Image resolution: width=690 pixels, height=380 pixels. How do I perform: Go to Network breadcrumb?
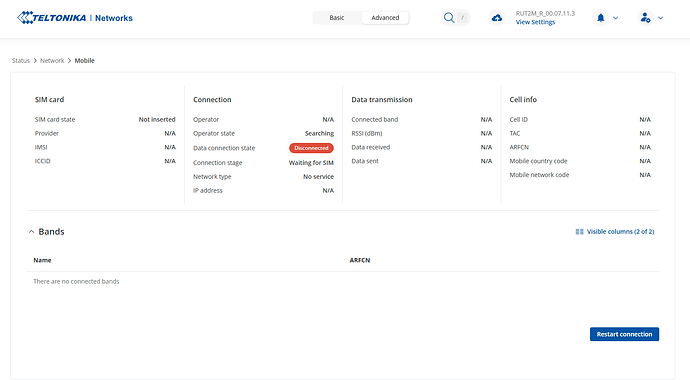point(52,60)
